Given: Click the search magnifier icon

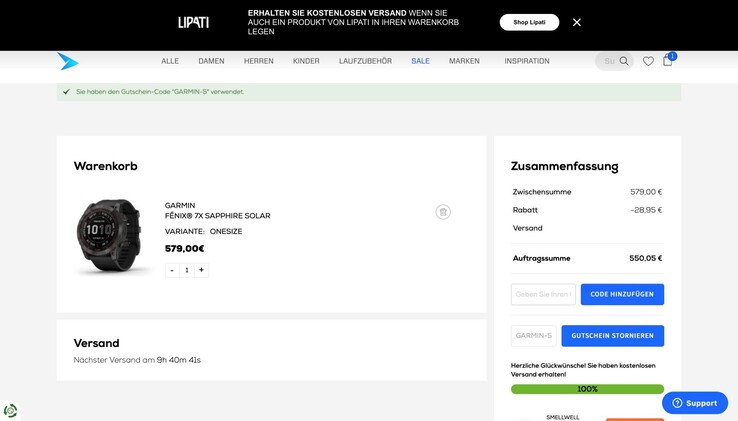Looking at the screenshot, I should click(x=624, y=61).
